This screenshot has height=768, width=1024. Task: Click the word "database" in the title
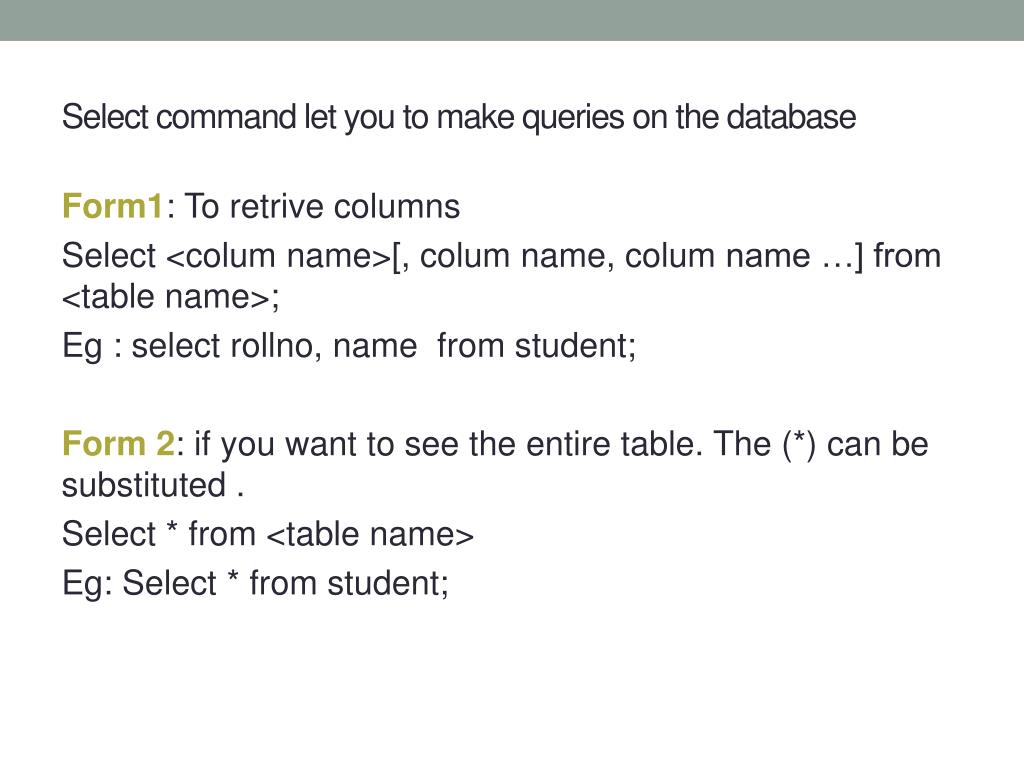click(x=791, y=118)
